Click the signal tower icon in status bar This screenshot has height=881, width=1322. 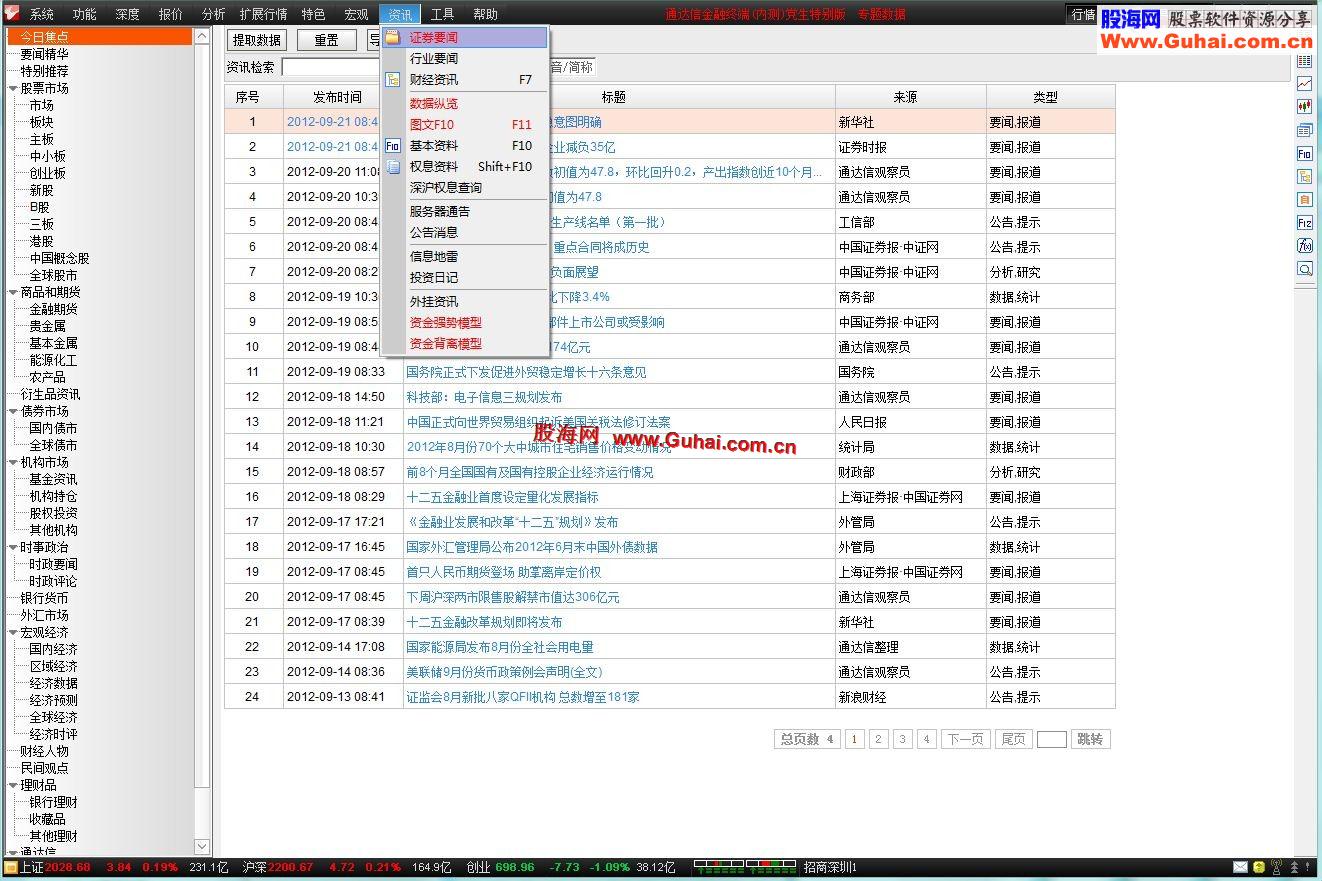click(x=1277, y=867)
